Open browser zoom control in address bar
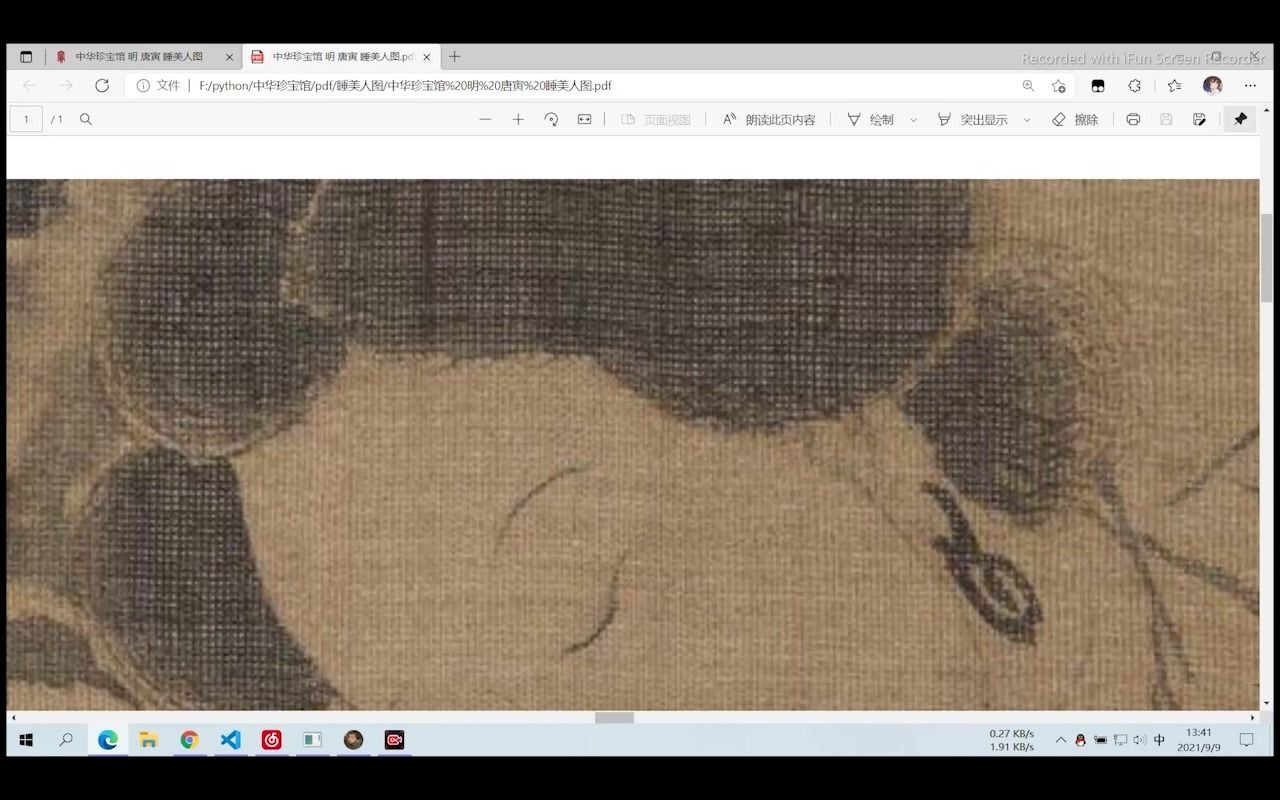 tap(1028, 86)
